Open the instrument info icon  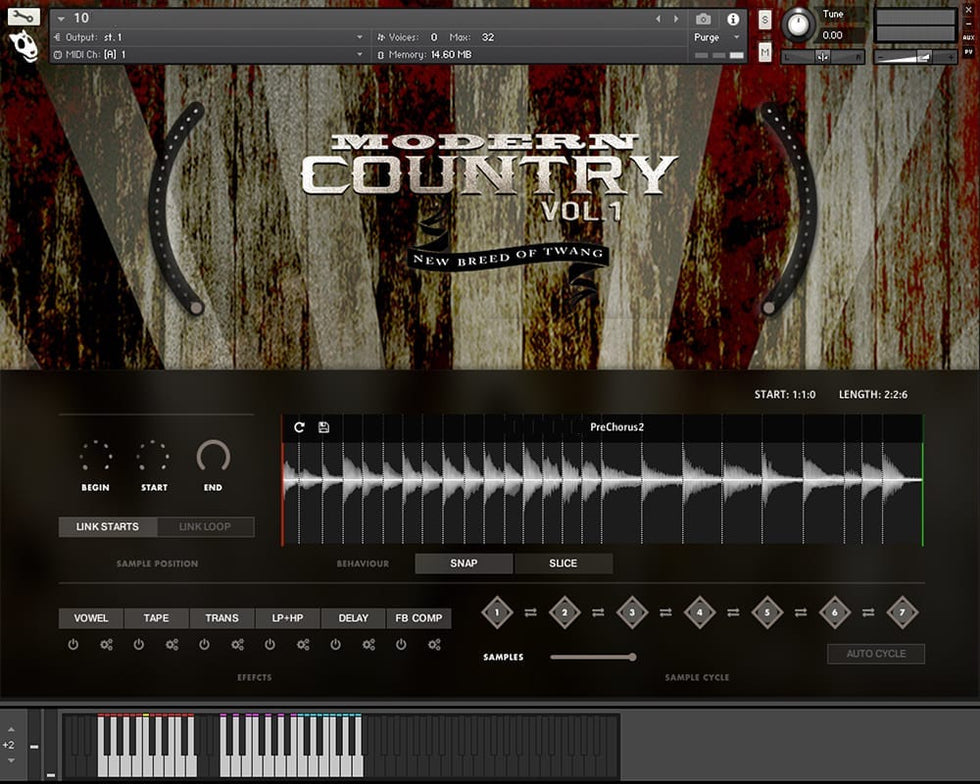[733, 19]
